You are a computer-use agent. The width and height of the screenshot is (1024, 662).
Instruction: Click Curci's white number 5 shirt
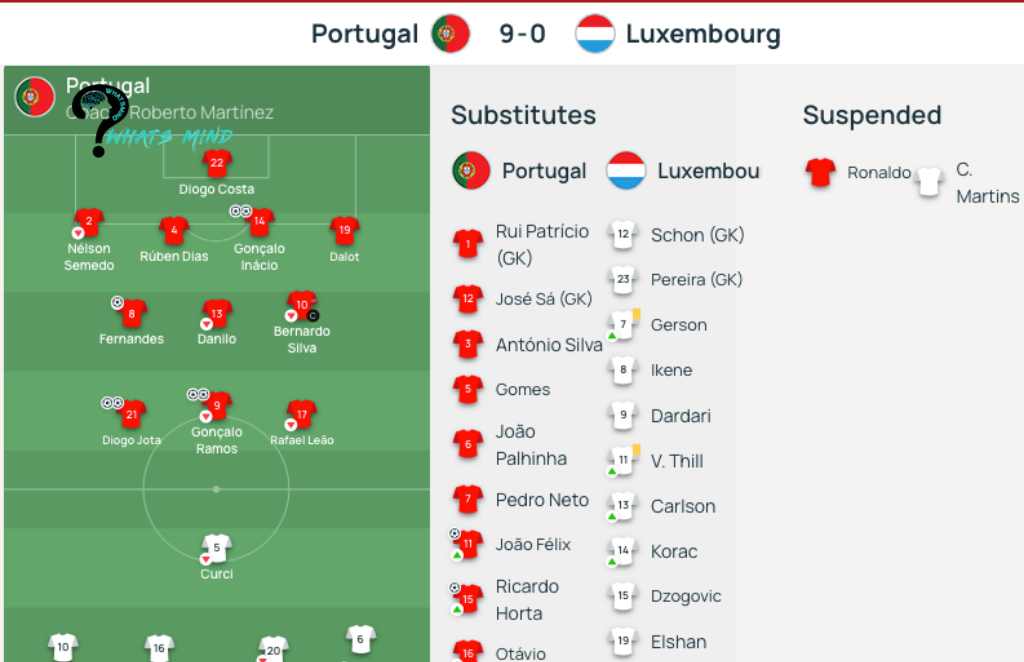click(217, 548)
